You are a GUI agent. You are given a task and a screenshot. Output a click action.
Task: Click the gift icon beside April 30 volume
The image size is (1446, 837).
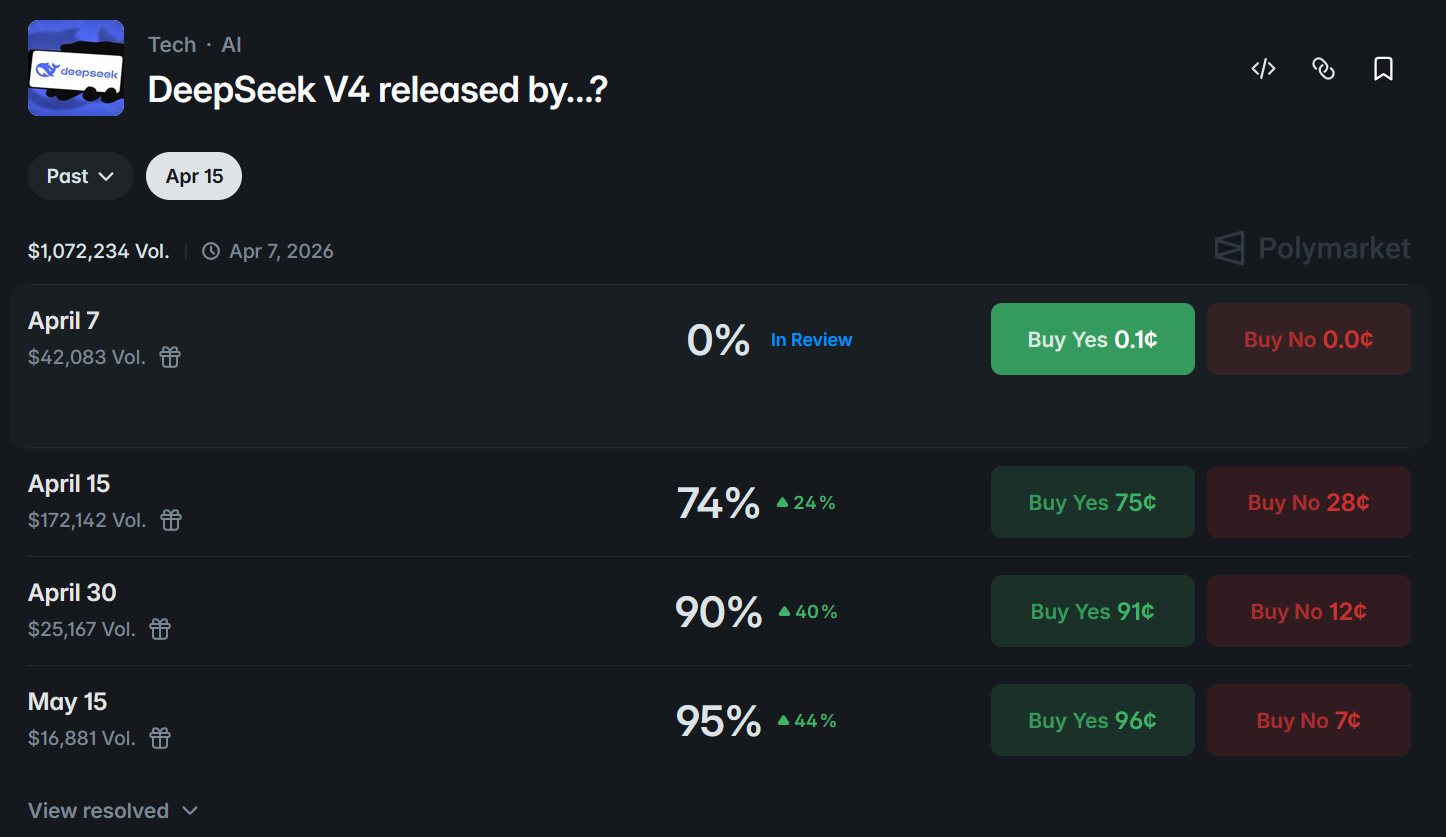(x=160, y=629)
